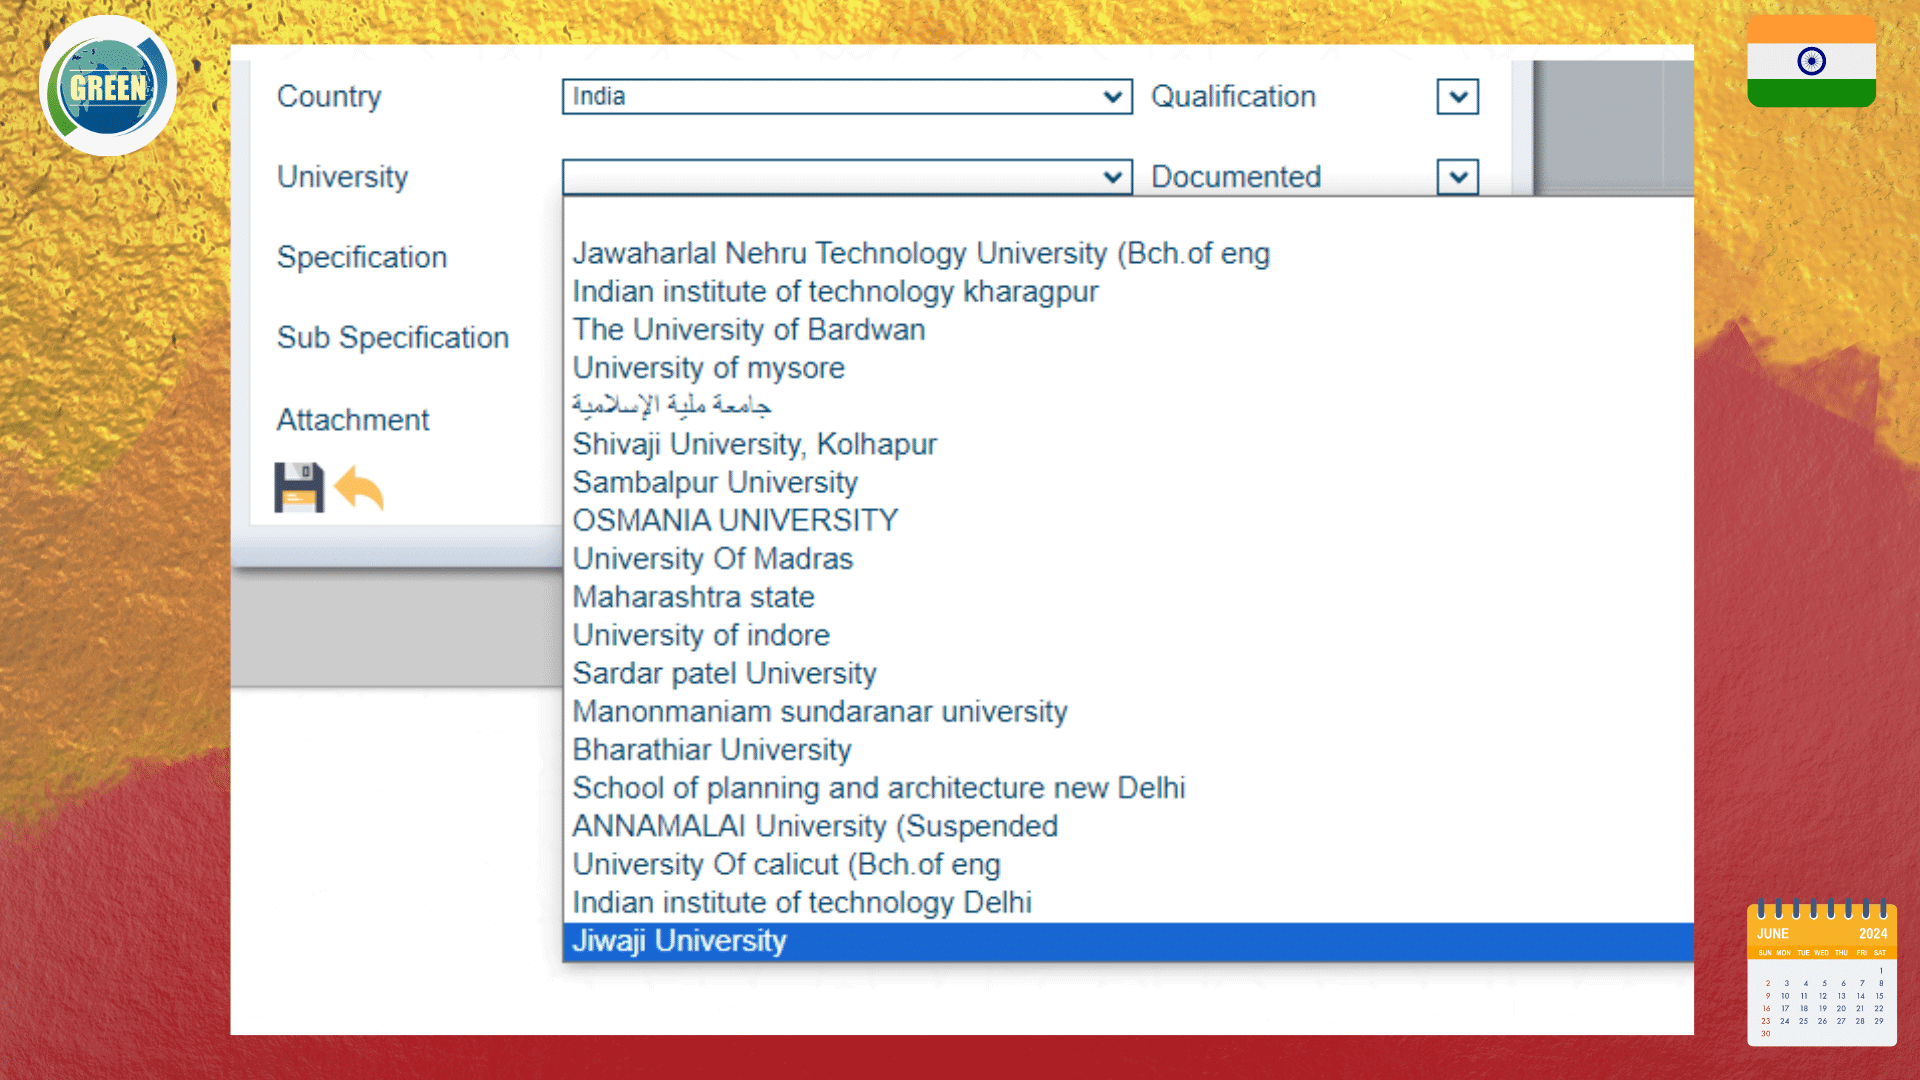The image size is (1920, 1080).
Task: Choose The University of Bardwan
Action: click(748, 329)
